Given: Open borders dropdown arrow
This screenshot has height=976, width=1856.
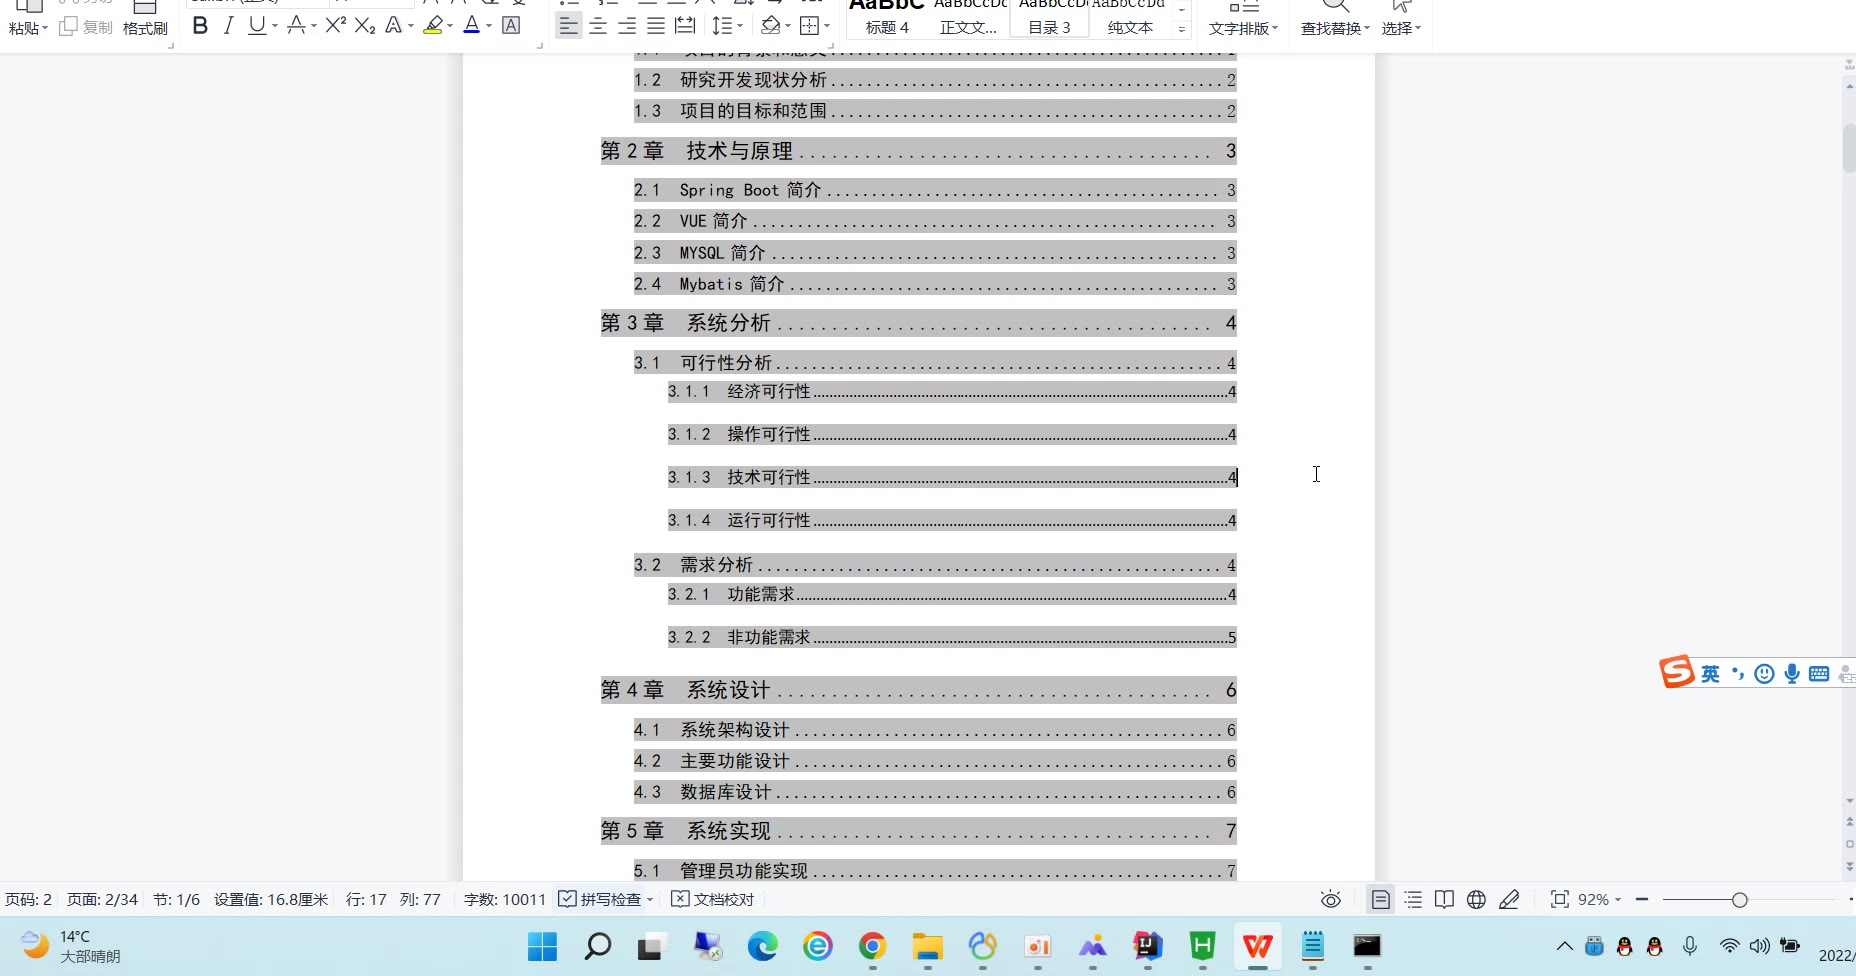Looking at the screenshot, I should 827,27.
